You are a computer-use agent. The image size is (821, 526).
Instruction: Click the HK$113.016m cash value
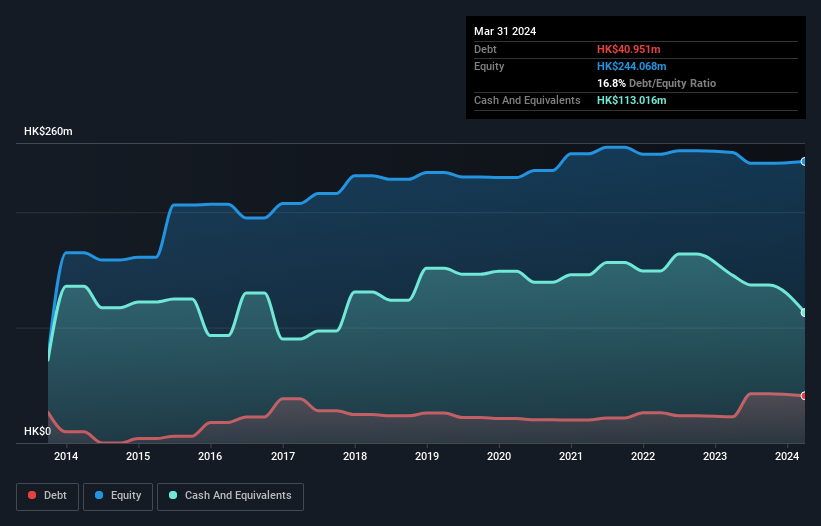(x=631, y=100)
